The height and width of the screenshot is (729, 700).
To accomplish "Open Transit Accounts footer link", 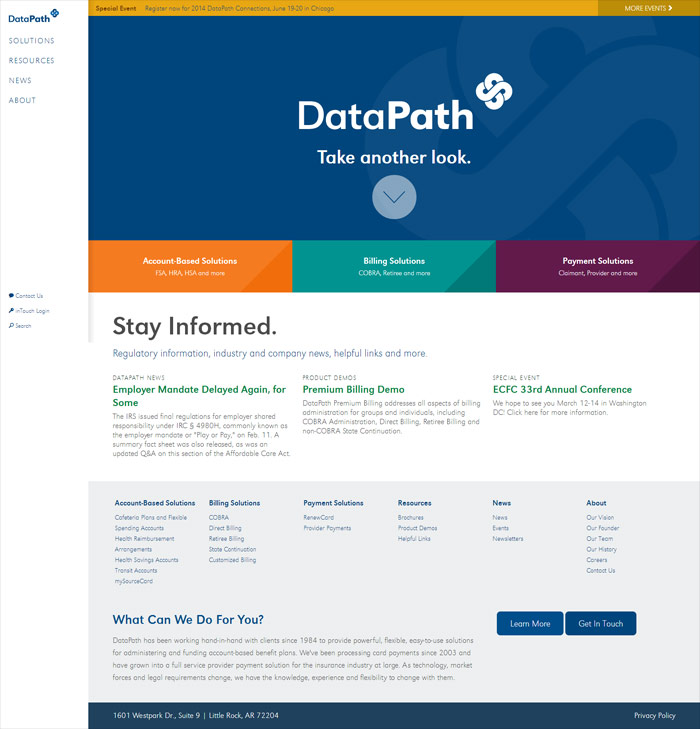I will [136, 570].
